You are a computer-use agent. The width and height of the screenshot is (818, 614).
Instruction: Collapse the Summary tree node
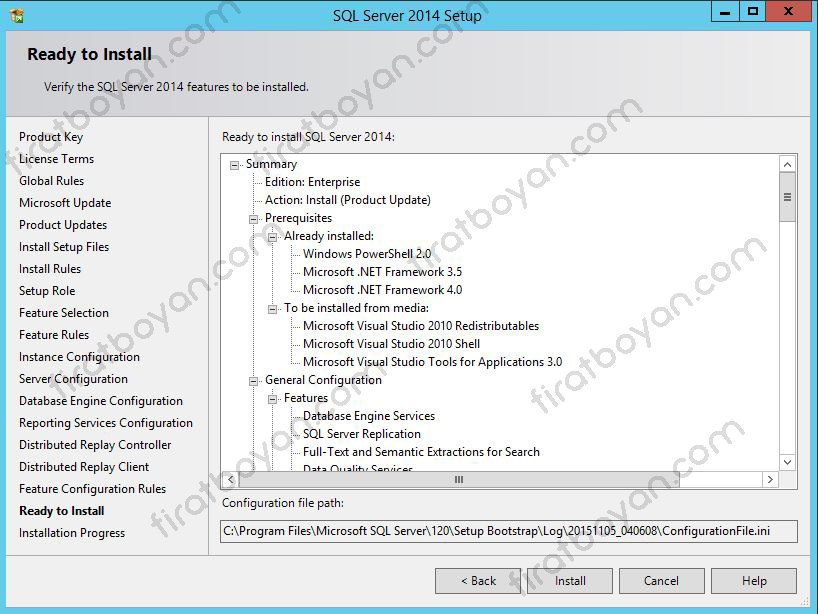click(x=234, y=165)
